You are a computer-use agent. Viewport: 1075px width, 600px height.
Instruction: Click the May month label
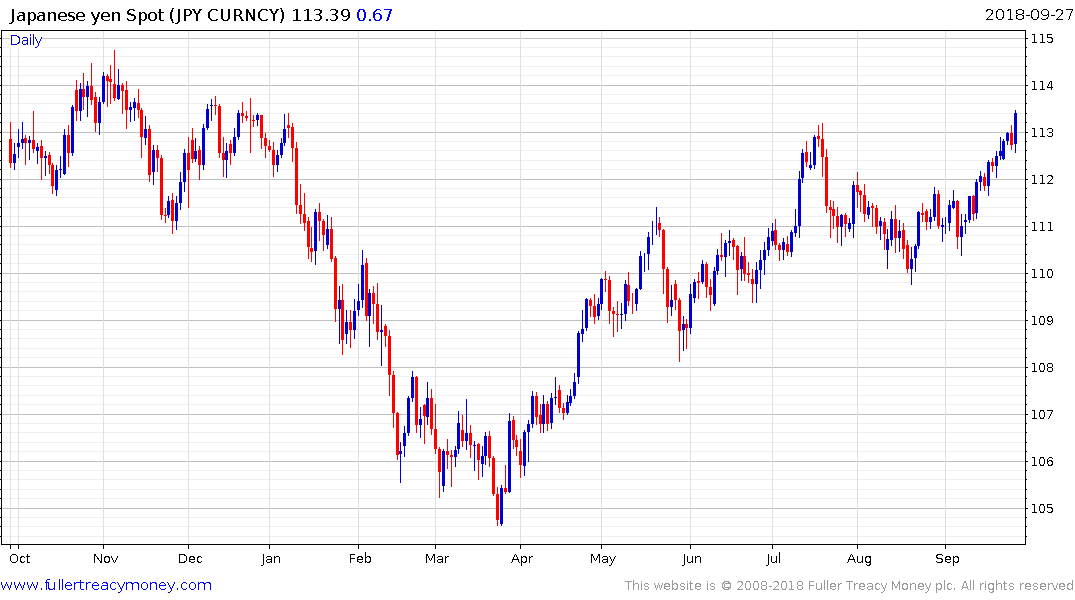point(603,559)
